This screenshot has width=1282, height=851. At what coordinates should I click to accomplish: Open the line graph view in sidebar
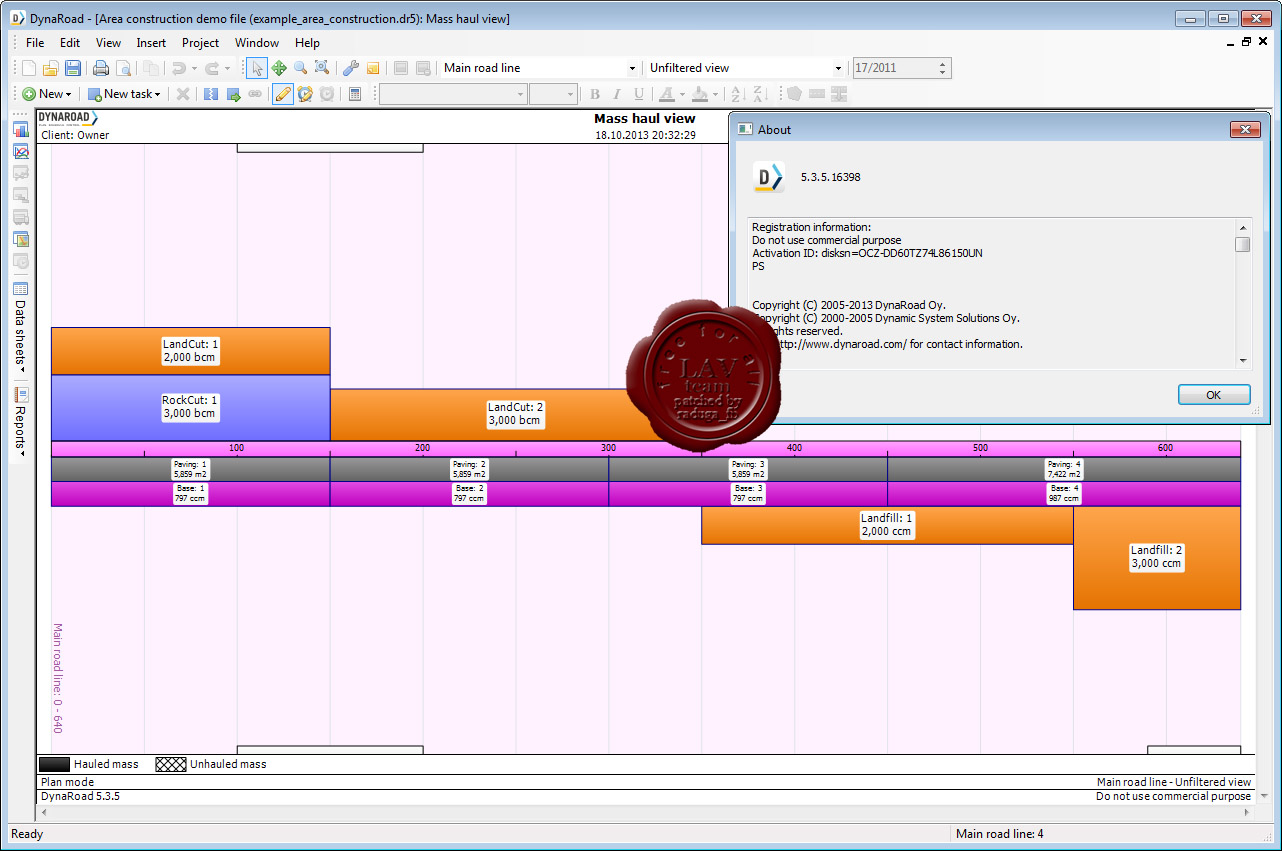[x=21, y=152]
